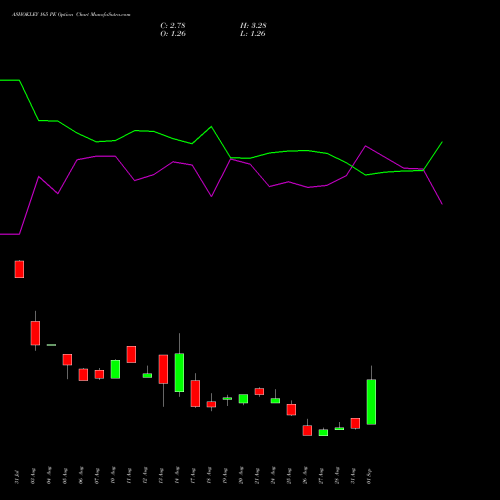Click the red candlestick for 26 Aug
Screen dimensions: 500x500
click(x=307, y=430)
